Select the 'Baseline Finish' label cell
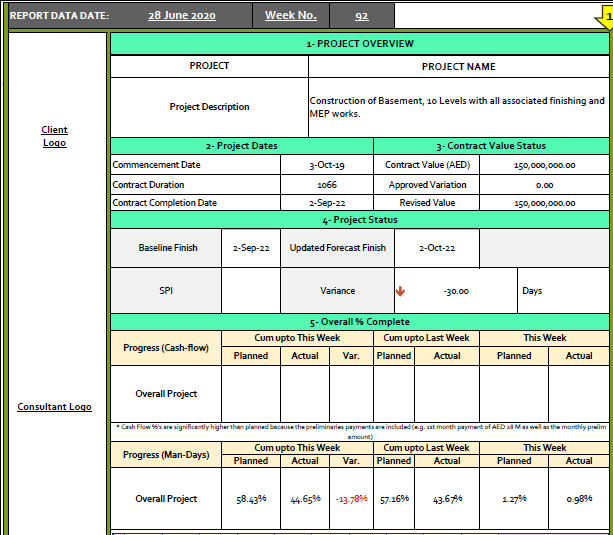 tap(166, 248)
